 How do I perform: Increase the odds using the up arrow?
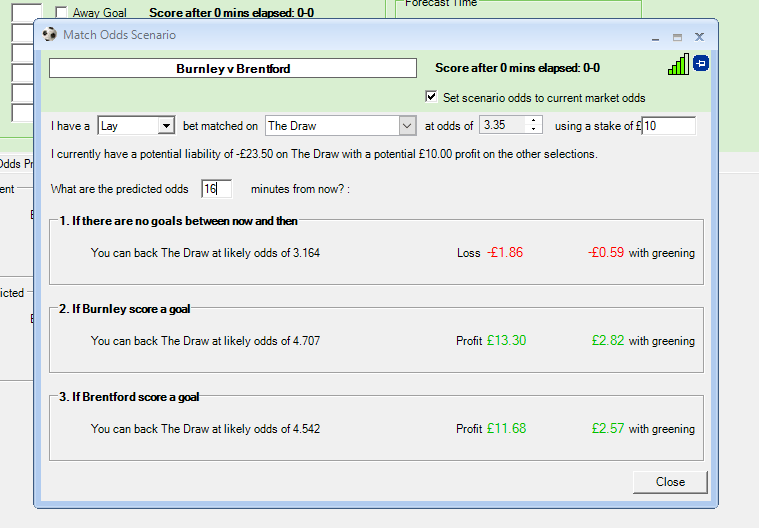[x=534, y=121]
